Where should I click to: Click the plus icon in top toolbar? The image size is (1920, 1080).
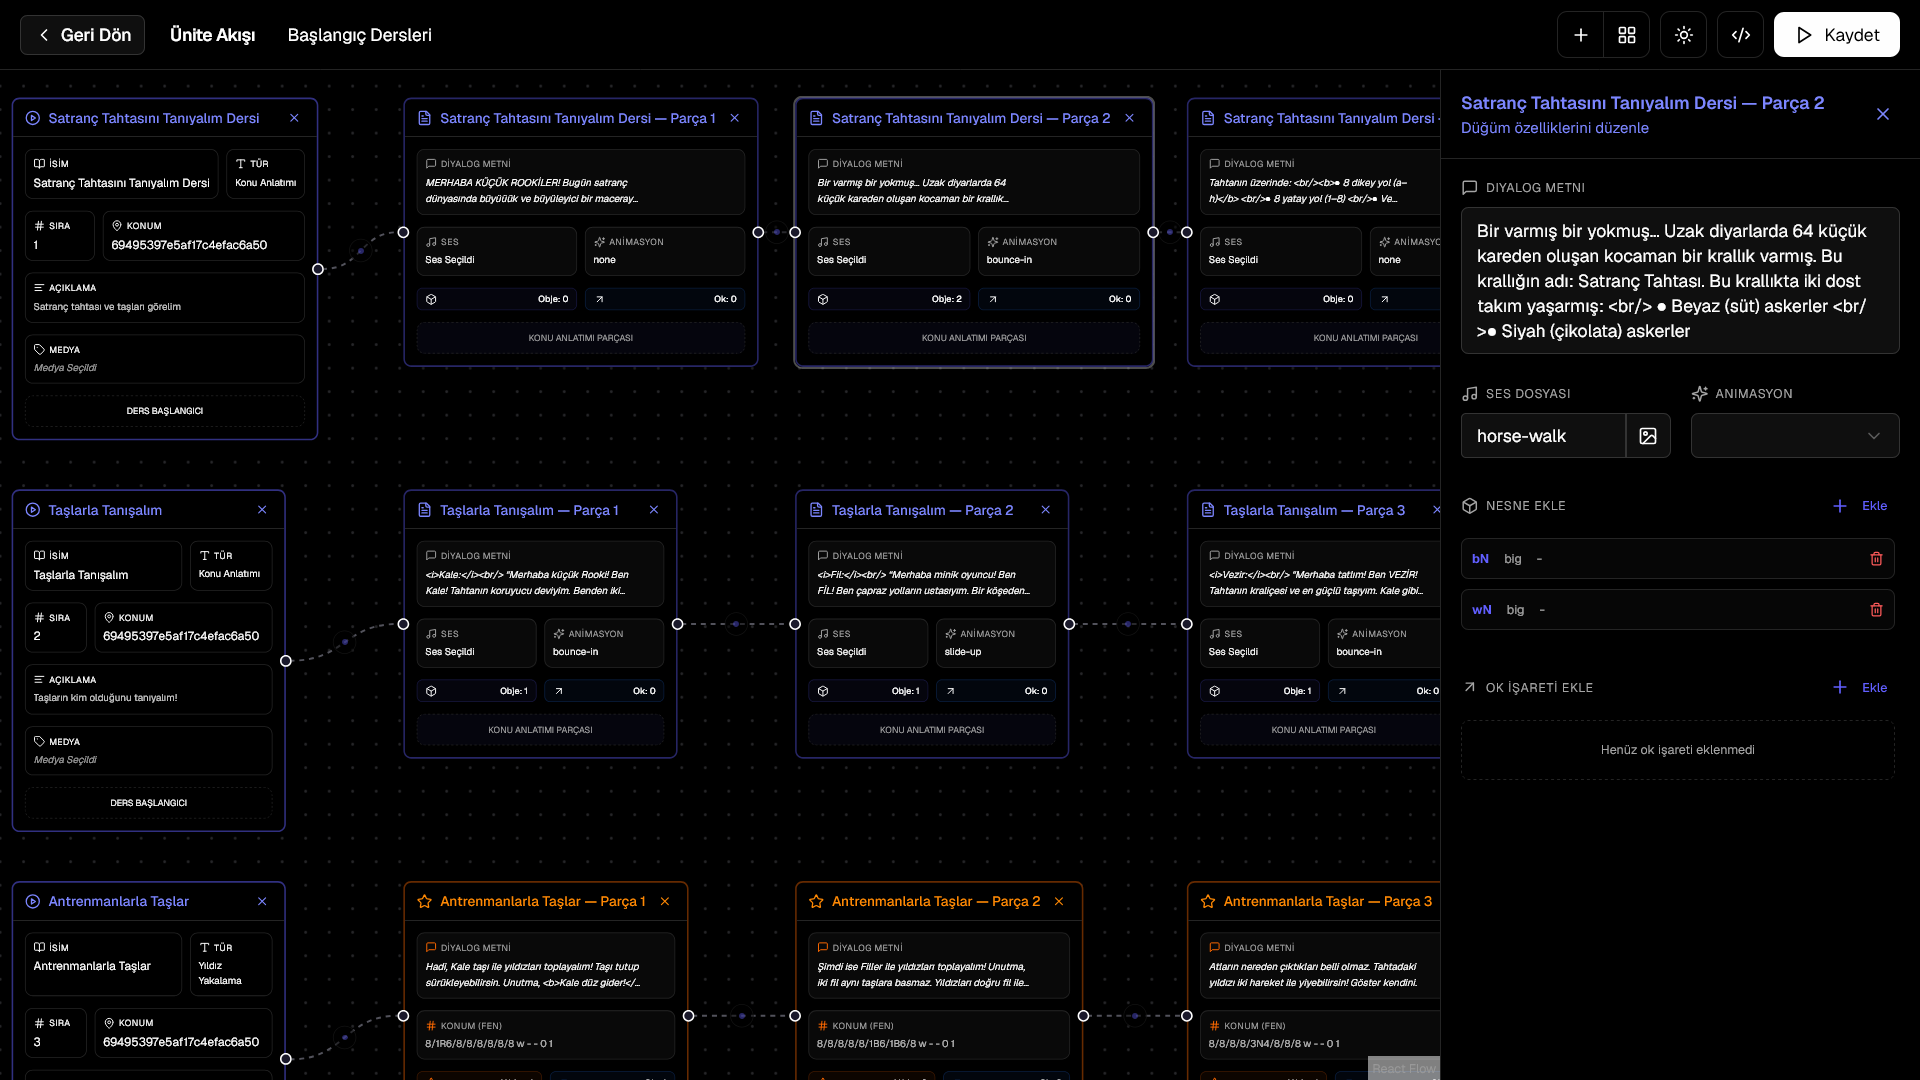click(1580, 35)
